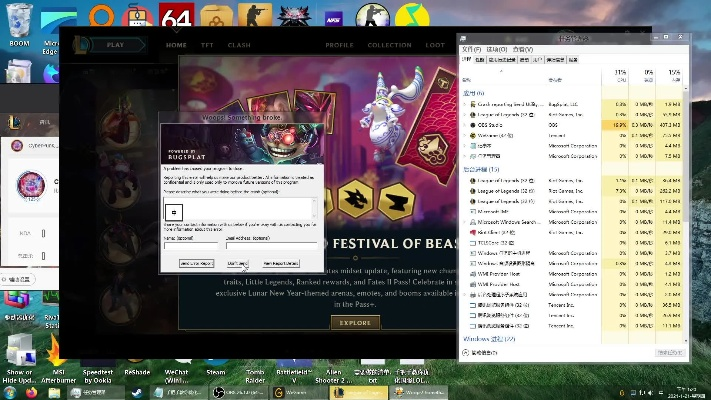Viewport: 711px width, 400px height.
Task: Expand the Crash reporting Send Utility row
Action: [464, 104]
